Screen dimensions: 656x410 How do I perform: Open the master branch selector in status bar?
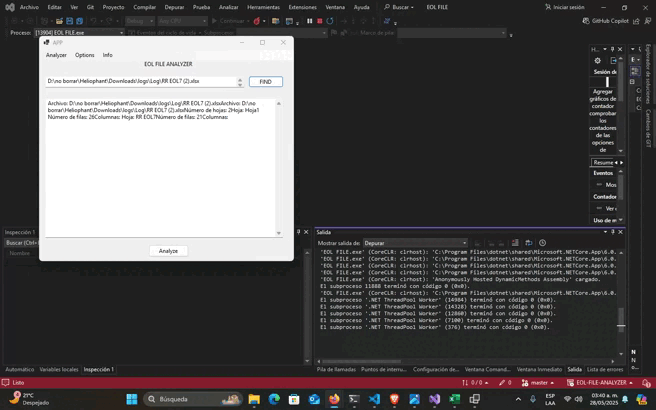(539, 382)
